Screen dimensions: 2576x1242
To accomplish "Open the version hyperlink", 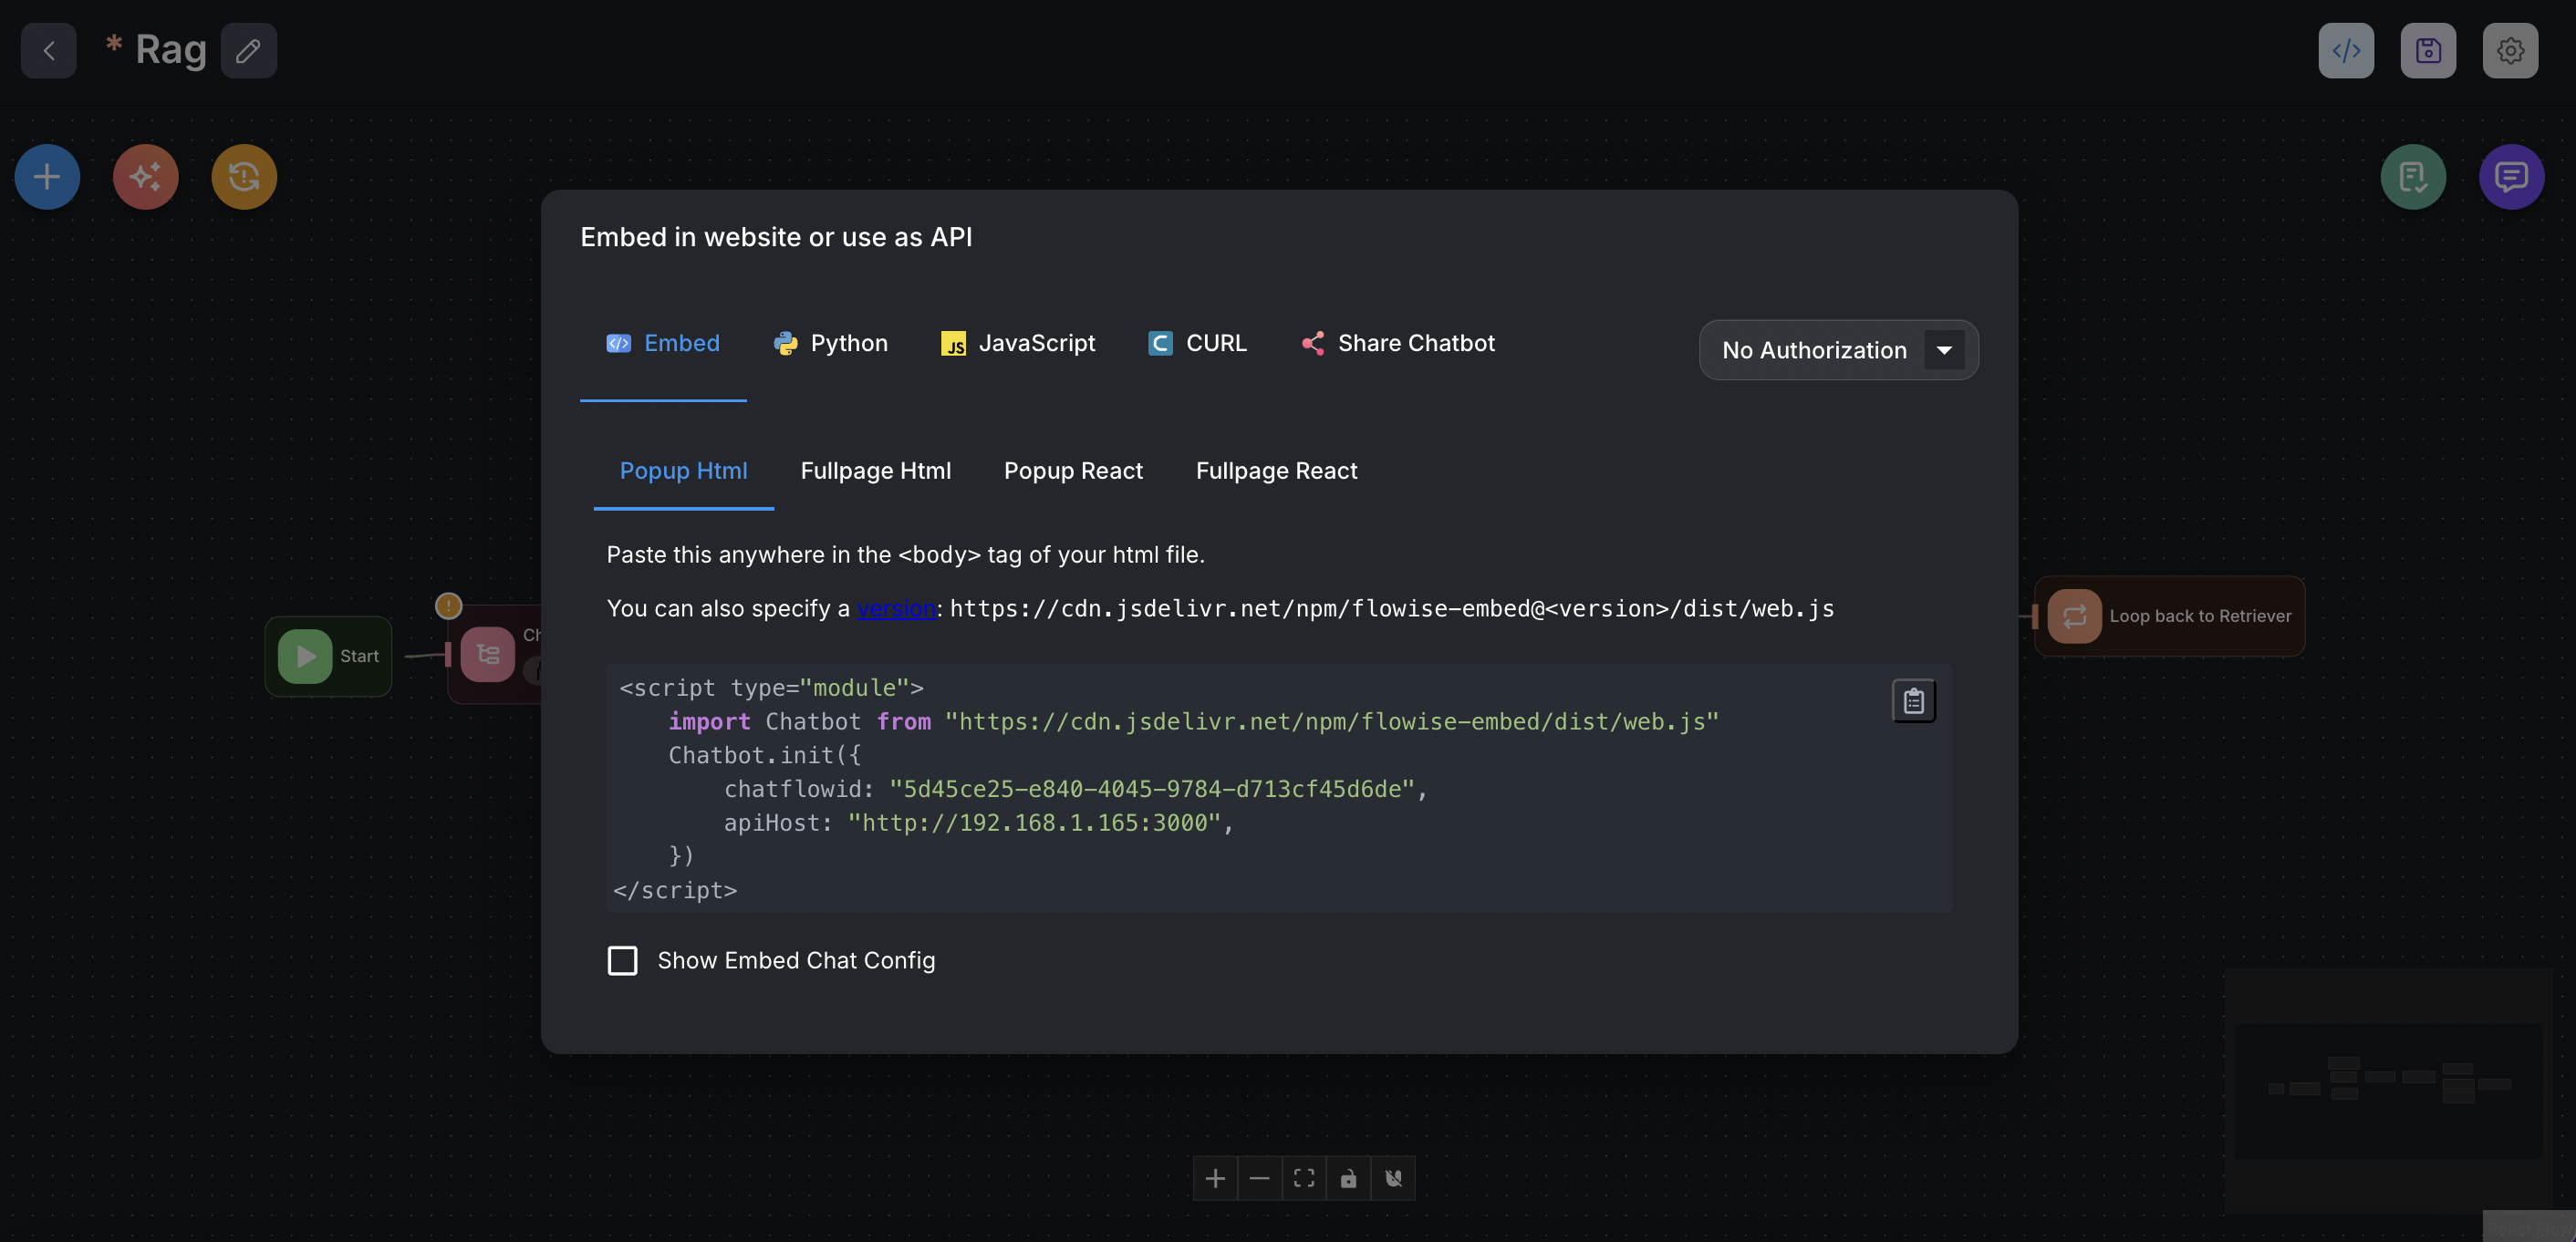I will click(896, 608).
